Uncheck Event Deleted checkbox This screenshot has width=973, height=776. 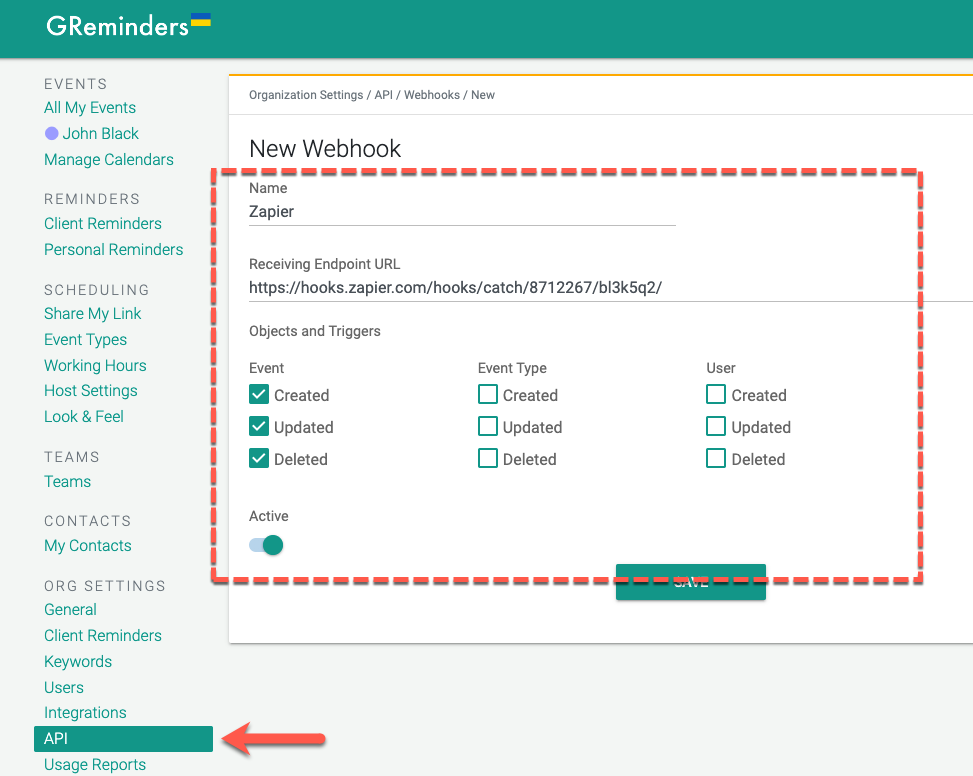(x=259, y=458)
